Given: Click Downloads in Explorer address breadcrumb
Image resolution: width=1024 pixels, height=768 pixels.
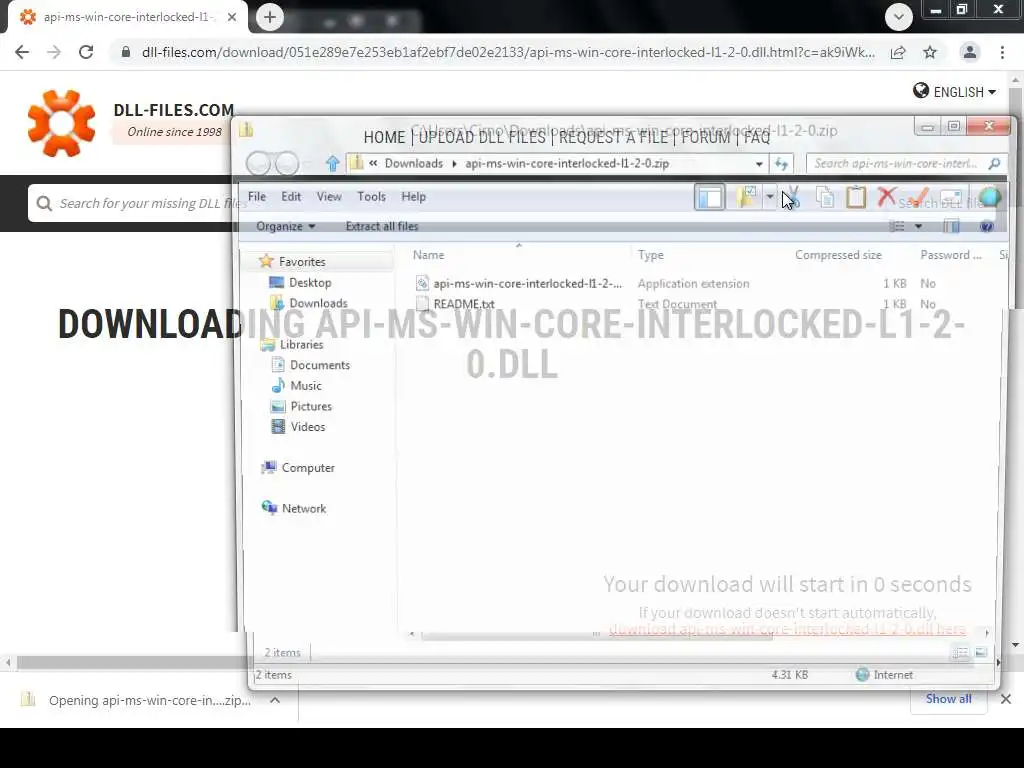Looking at the screenshot, I should (413, 163).
